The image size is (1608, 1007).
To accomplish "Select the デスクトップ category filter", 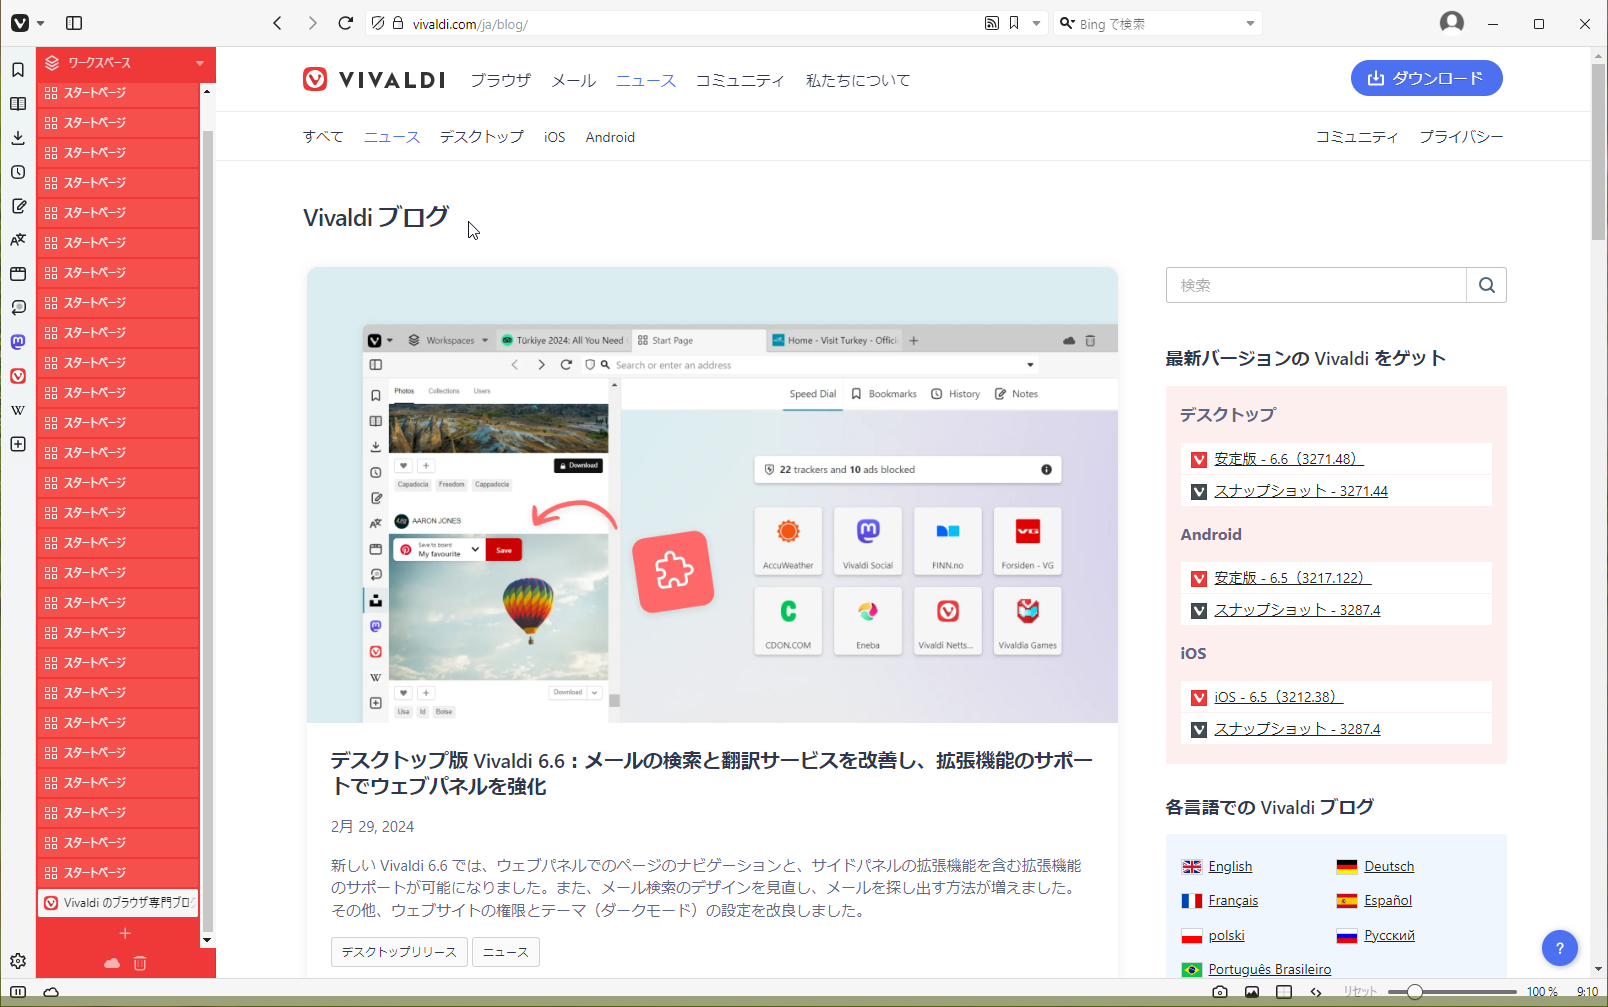I will click(482, 137).
